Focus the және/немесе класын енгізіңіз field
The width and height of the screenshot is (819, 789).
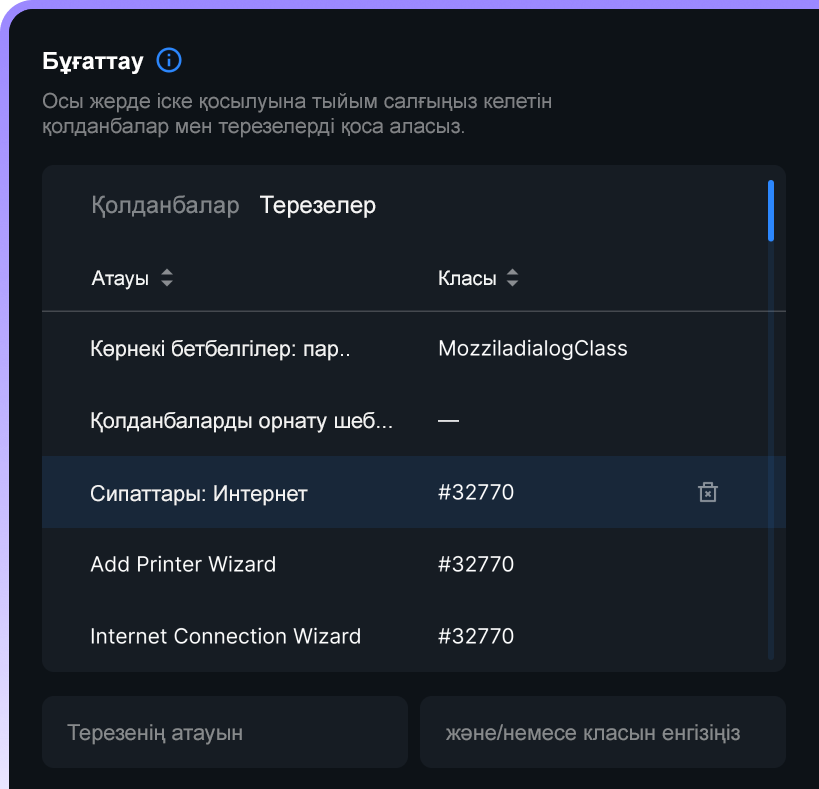pos(603,732)
